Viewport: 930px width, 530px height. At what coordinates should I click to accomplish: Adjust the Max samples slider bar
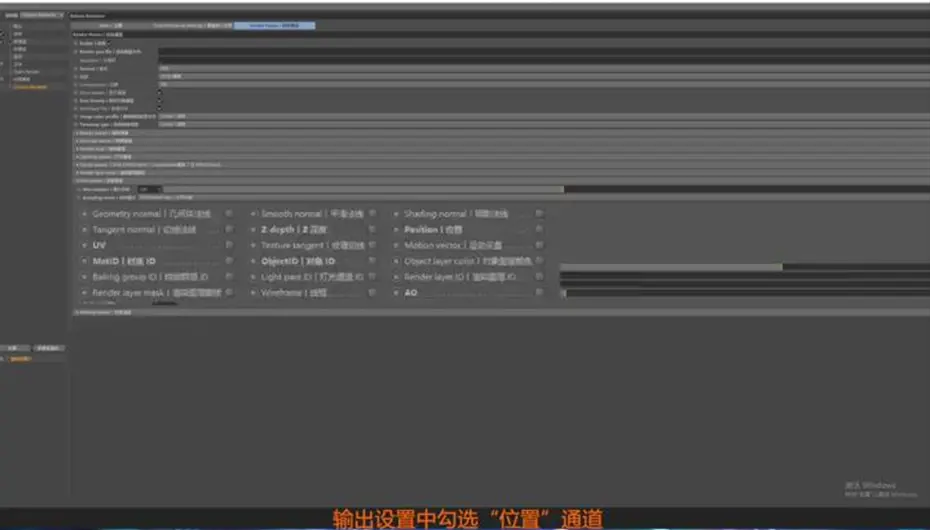point(547,189)
